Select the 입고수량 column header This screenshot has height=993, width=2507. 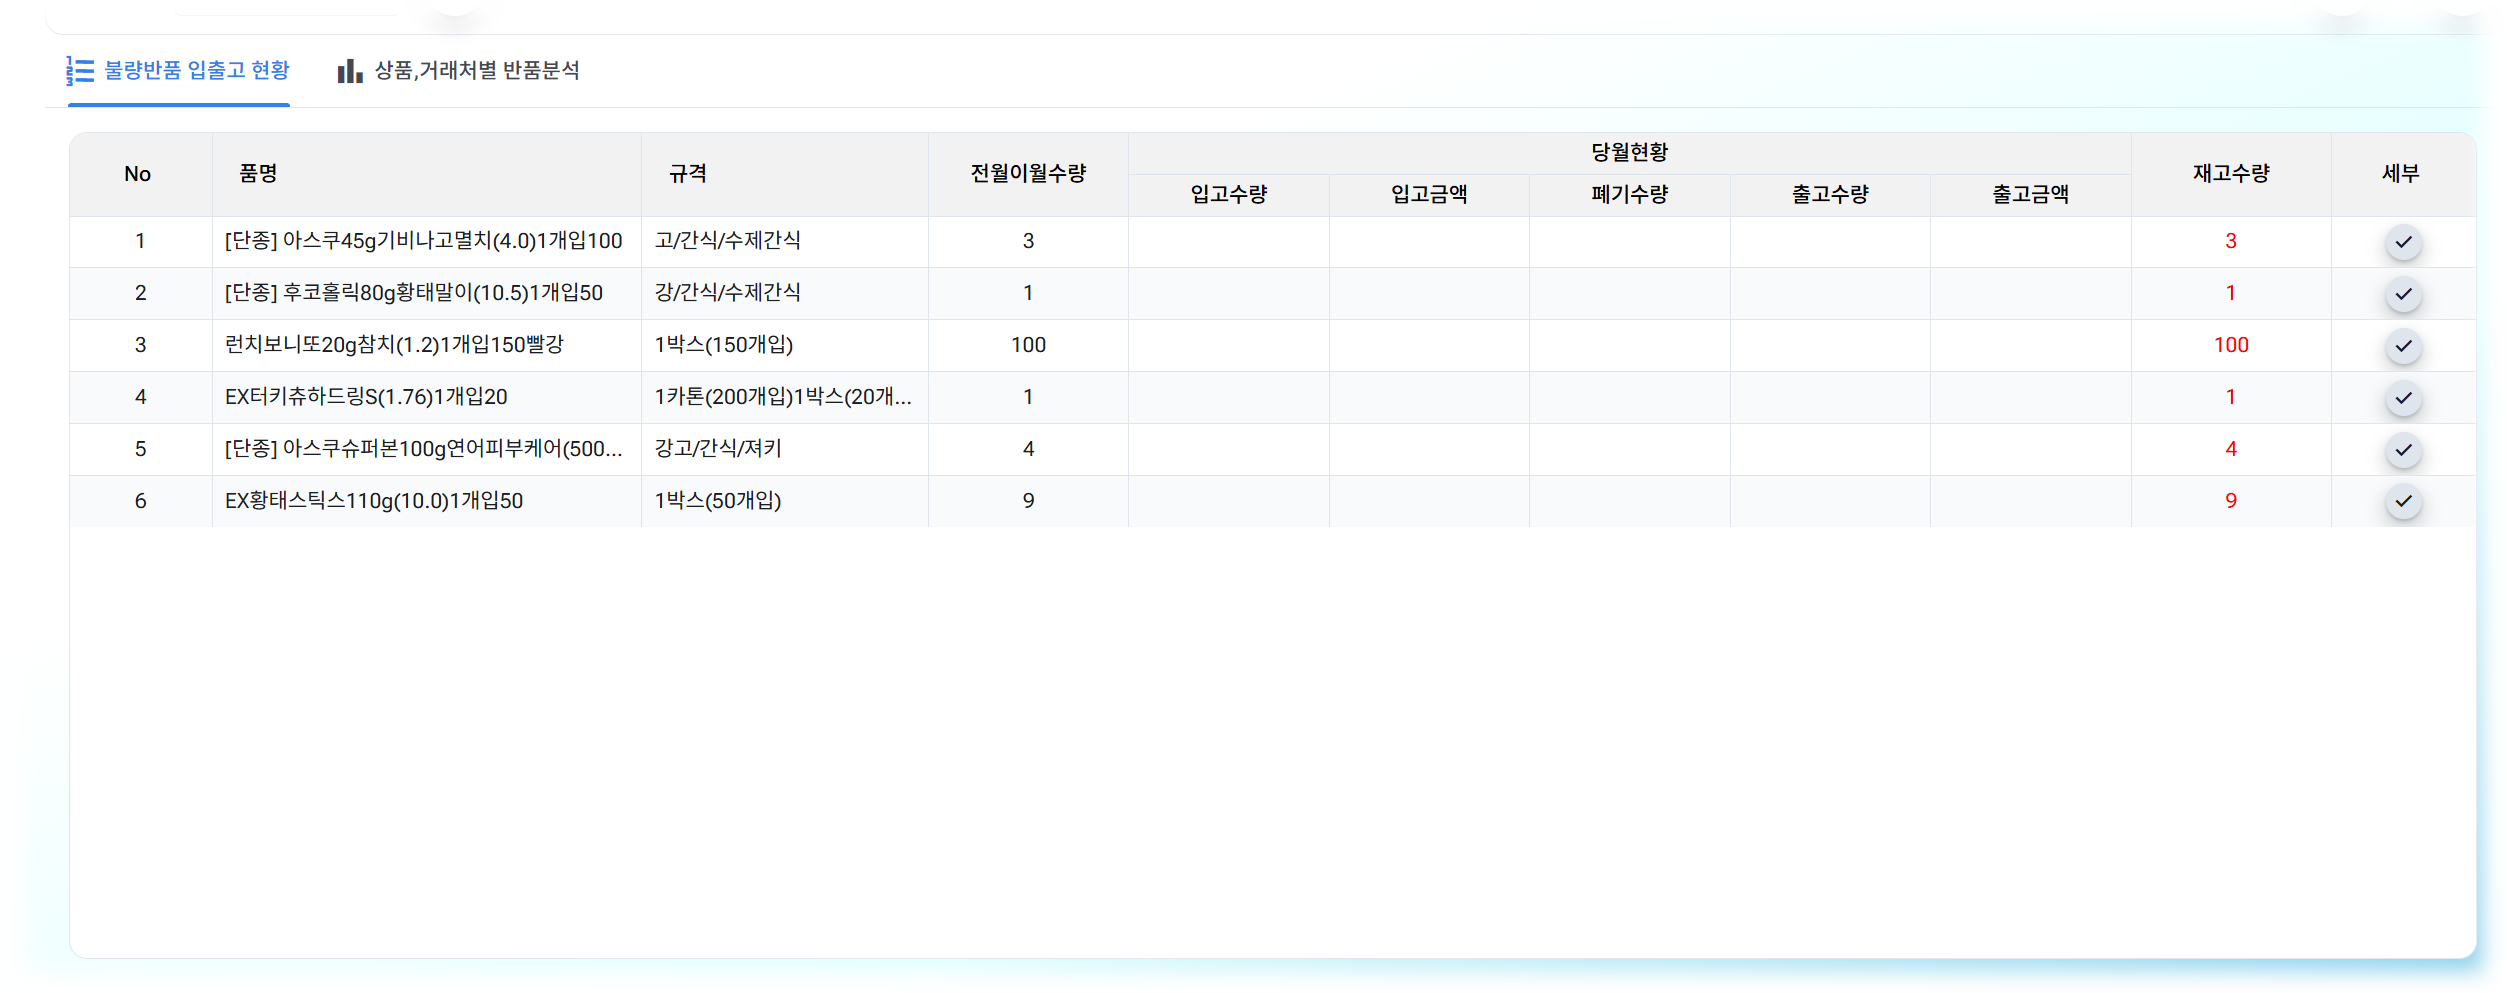click(1228, 195)
